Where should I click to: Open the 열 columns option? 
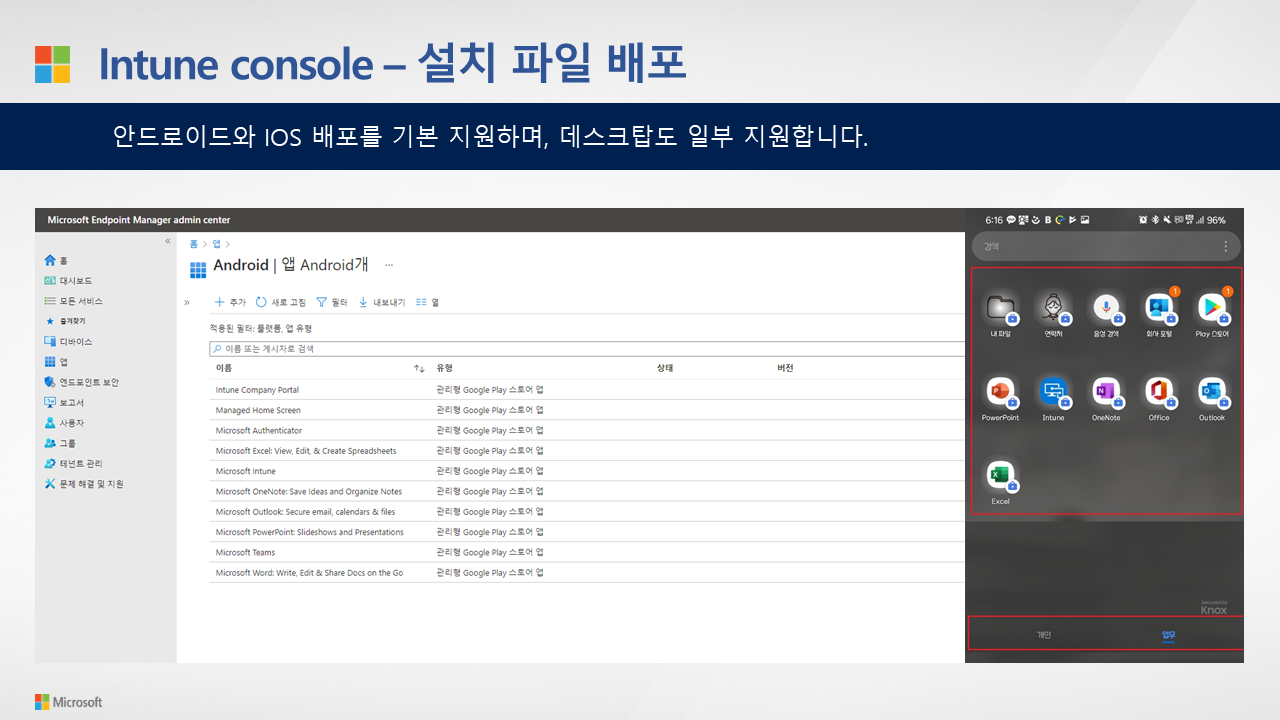(428, 302)
